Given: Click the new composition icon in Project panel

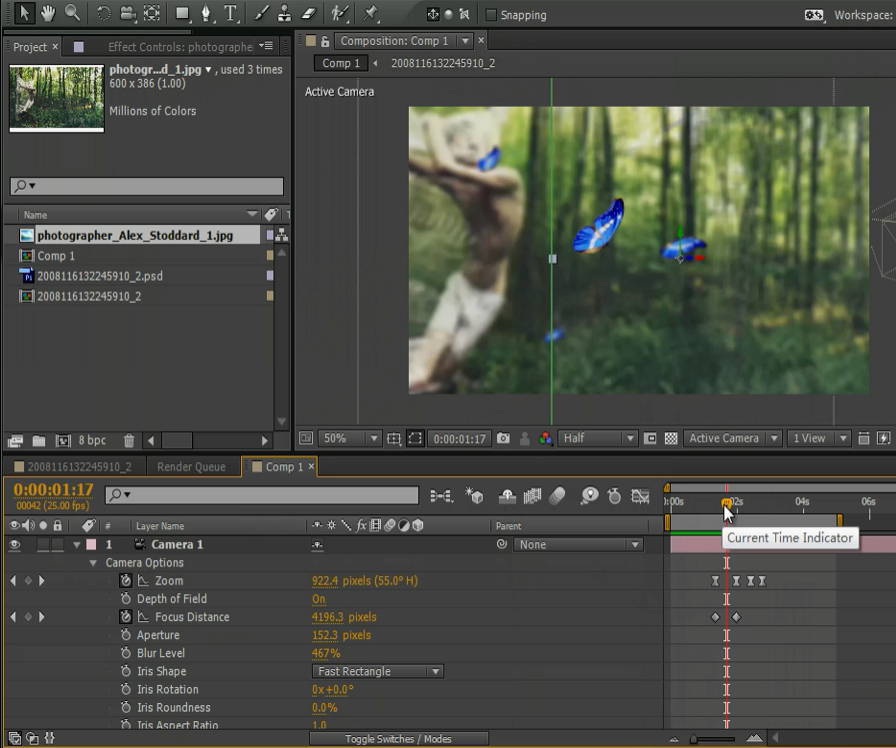Looking at the screenshot, I should (63, 441).
